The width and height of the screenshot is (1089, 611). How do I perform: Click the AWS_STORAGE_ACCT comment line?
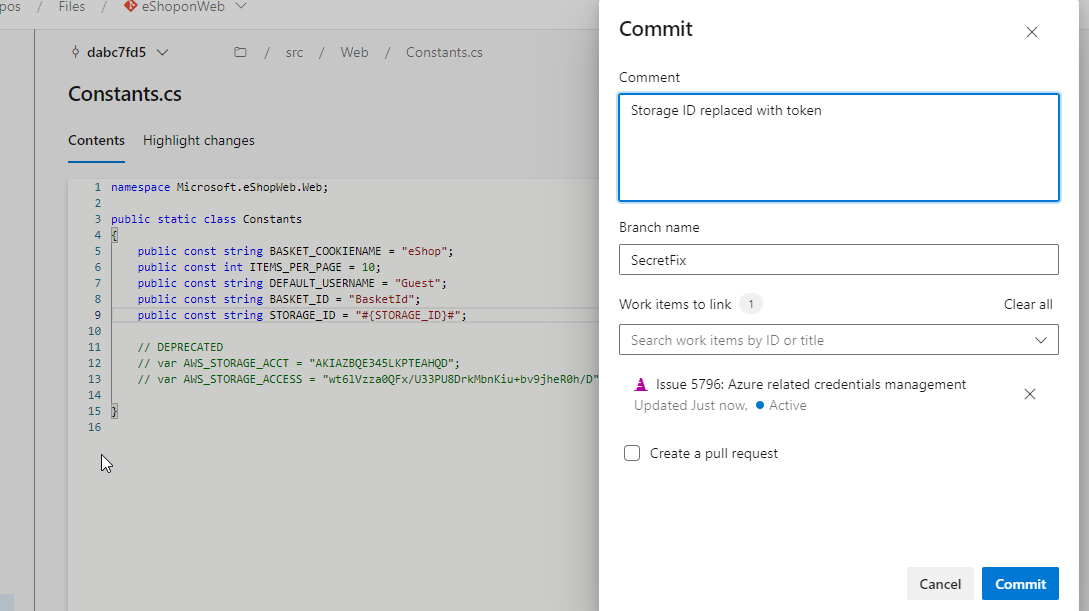click(x=299, y=363)
